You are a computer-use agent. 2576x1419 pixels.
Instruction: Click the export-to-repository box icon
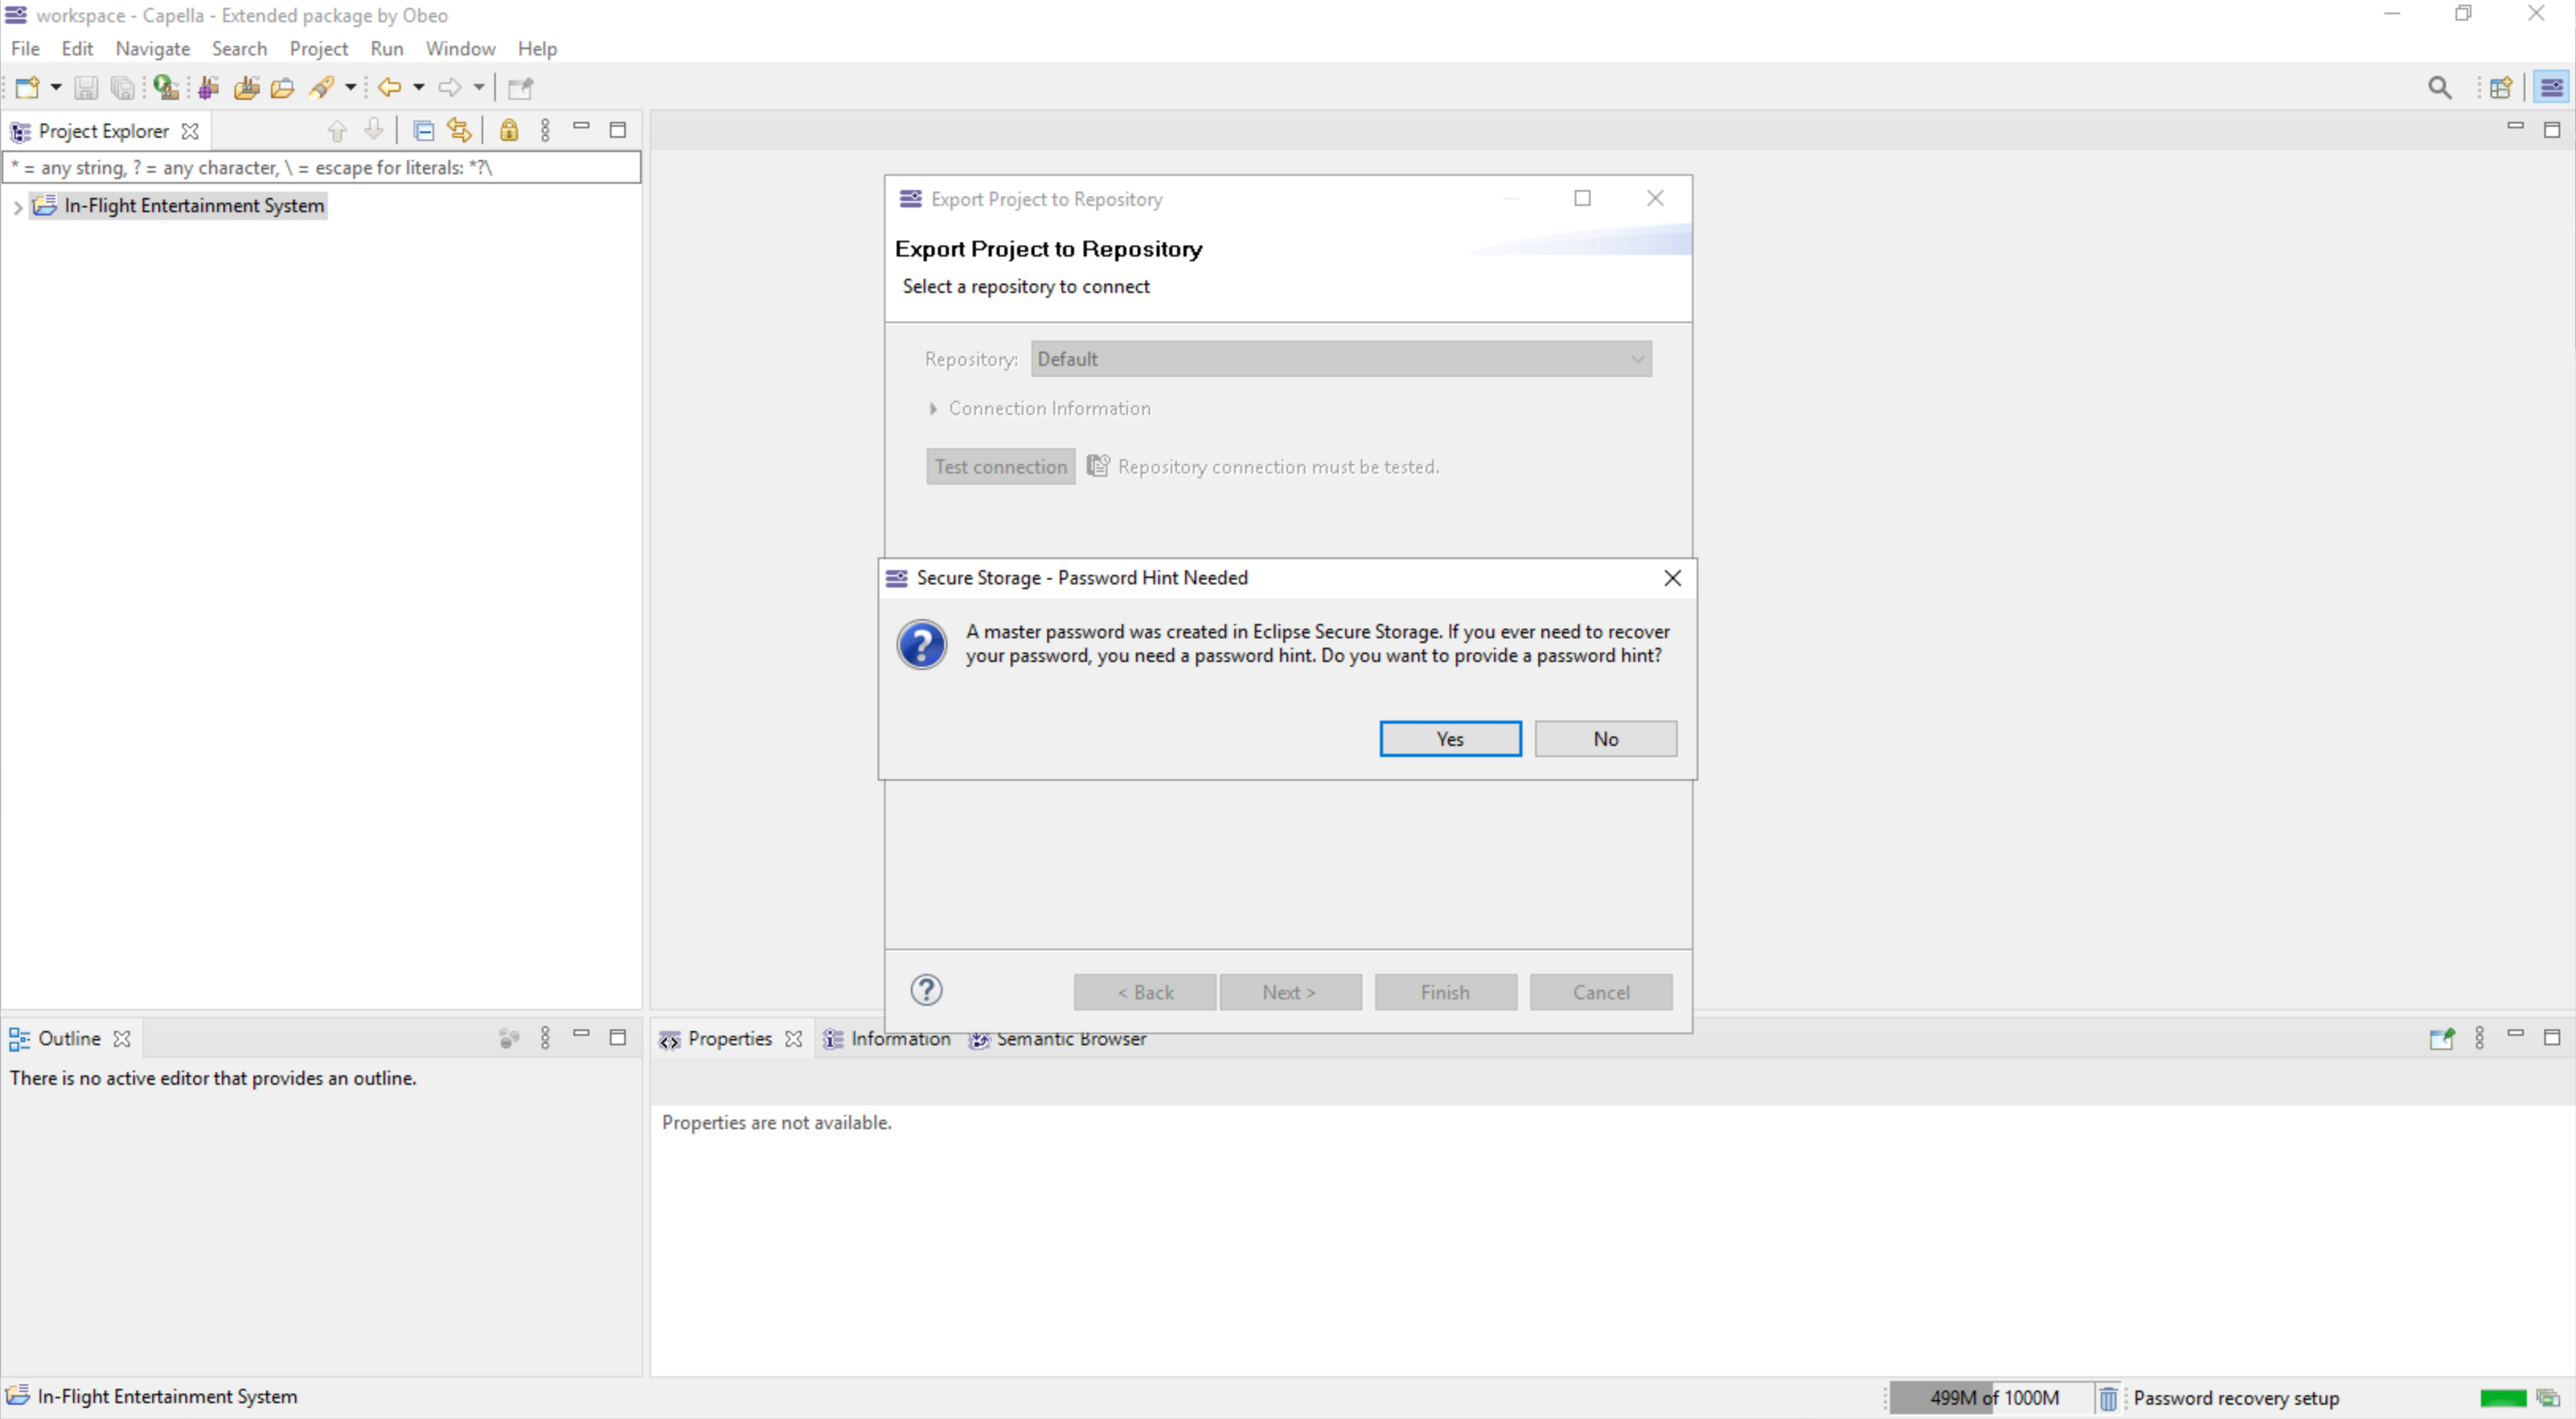[x=246, y=88]
